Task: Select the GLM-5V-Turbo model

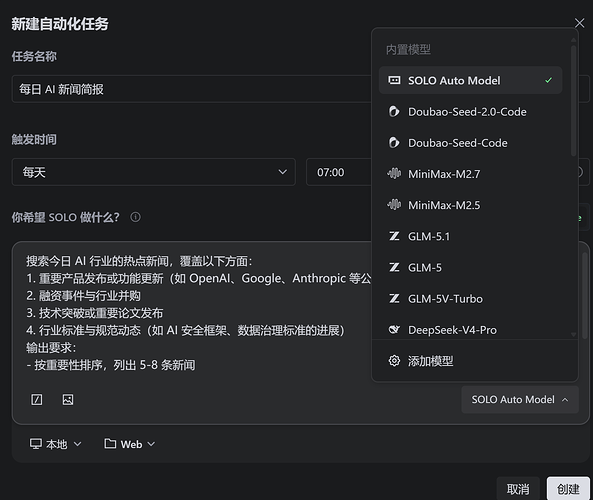Action: 470,299
